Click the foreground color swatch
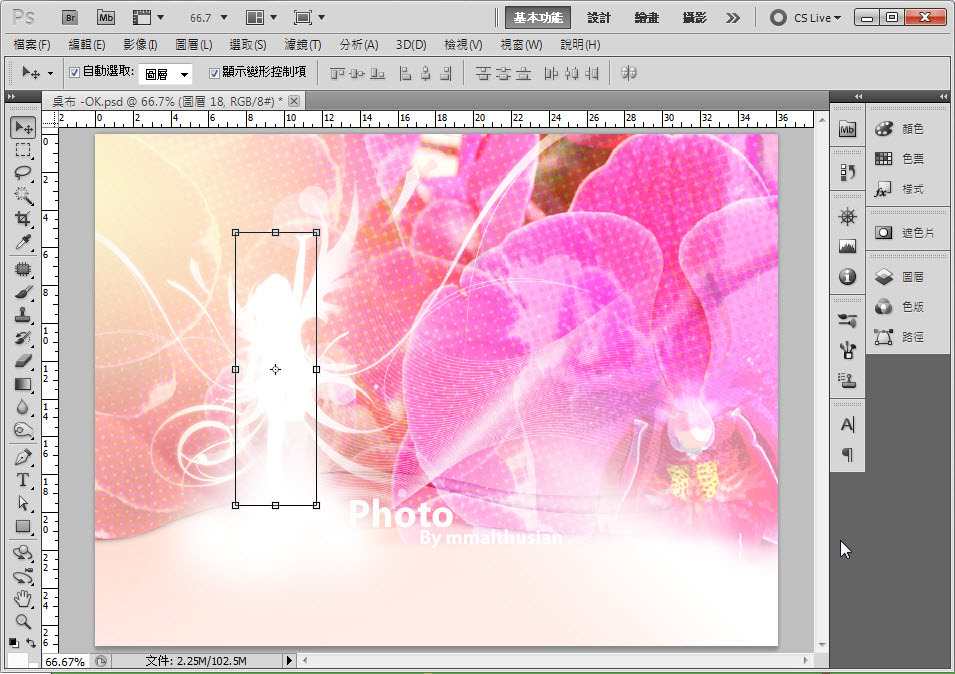The image size is (955, 674). 16,659
